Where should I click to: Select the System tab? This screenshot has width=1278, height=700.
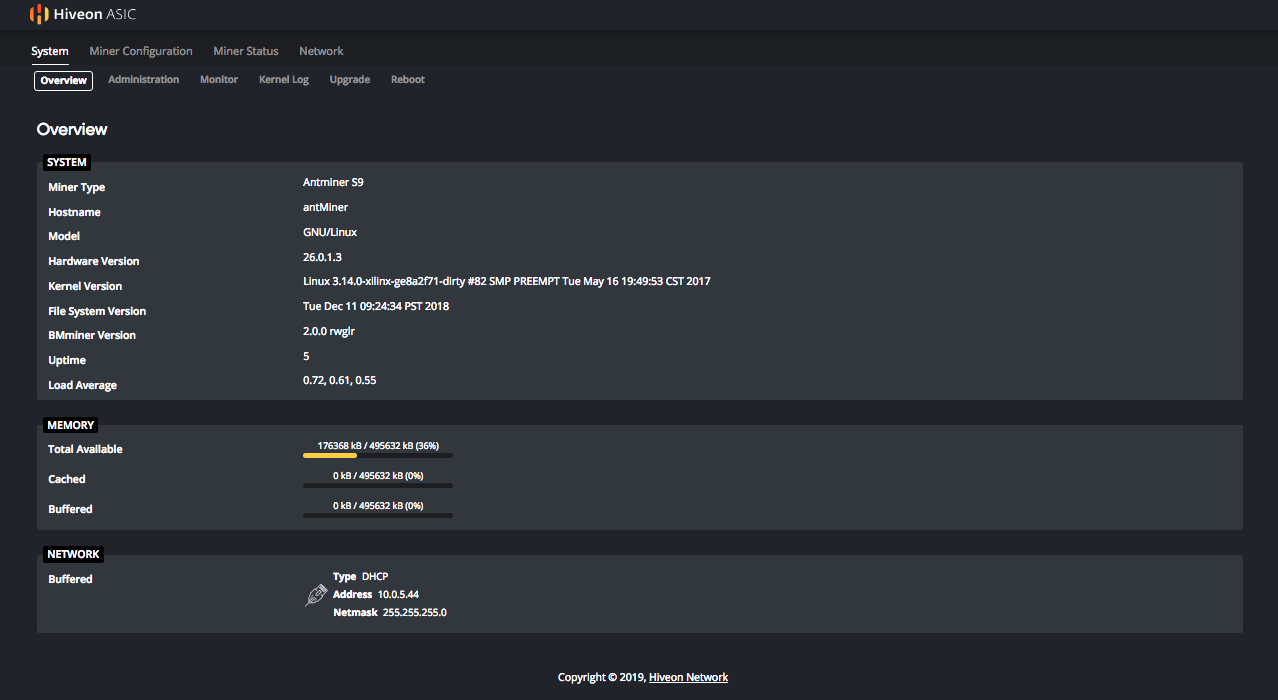[50, 51]
